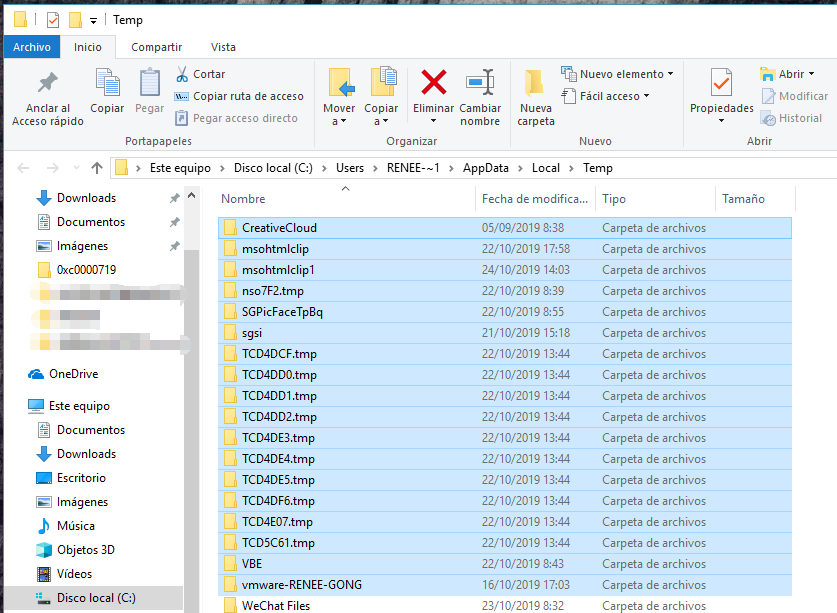The width and height of the screenshot is (837, 613).
Task: Click the back navigation arrow
Action: pyautogui.click(x=23, y=168)
